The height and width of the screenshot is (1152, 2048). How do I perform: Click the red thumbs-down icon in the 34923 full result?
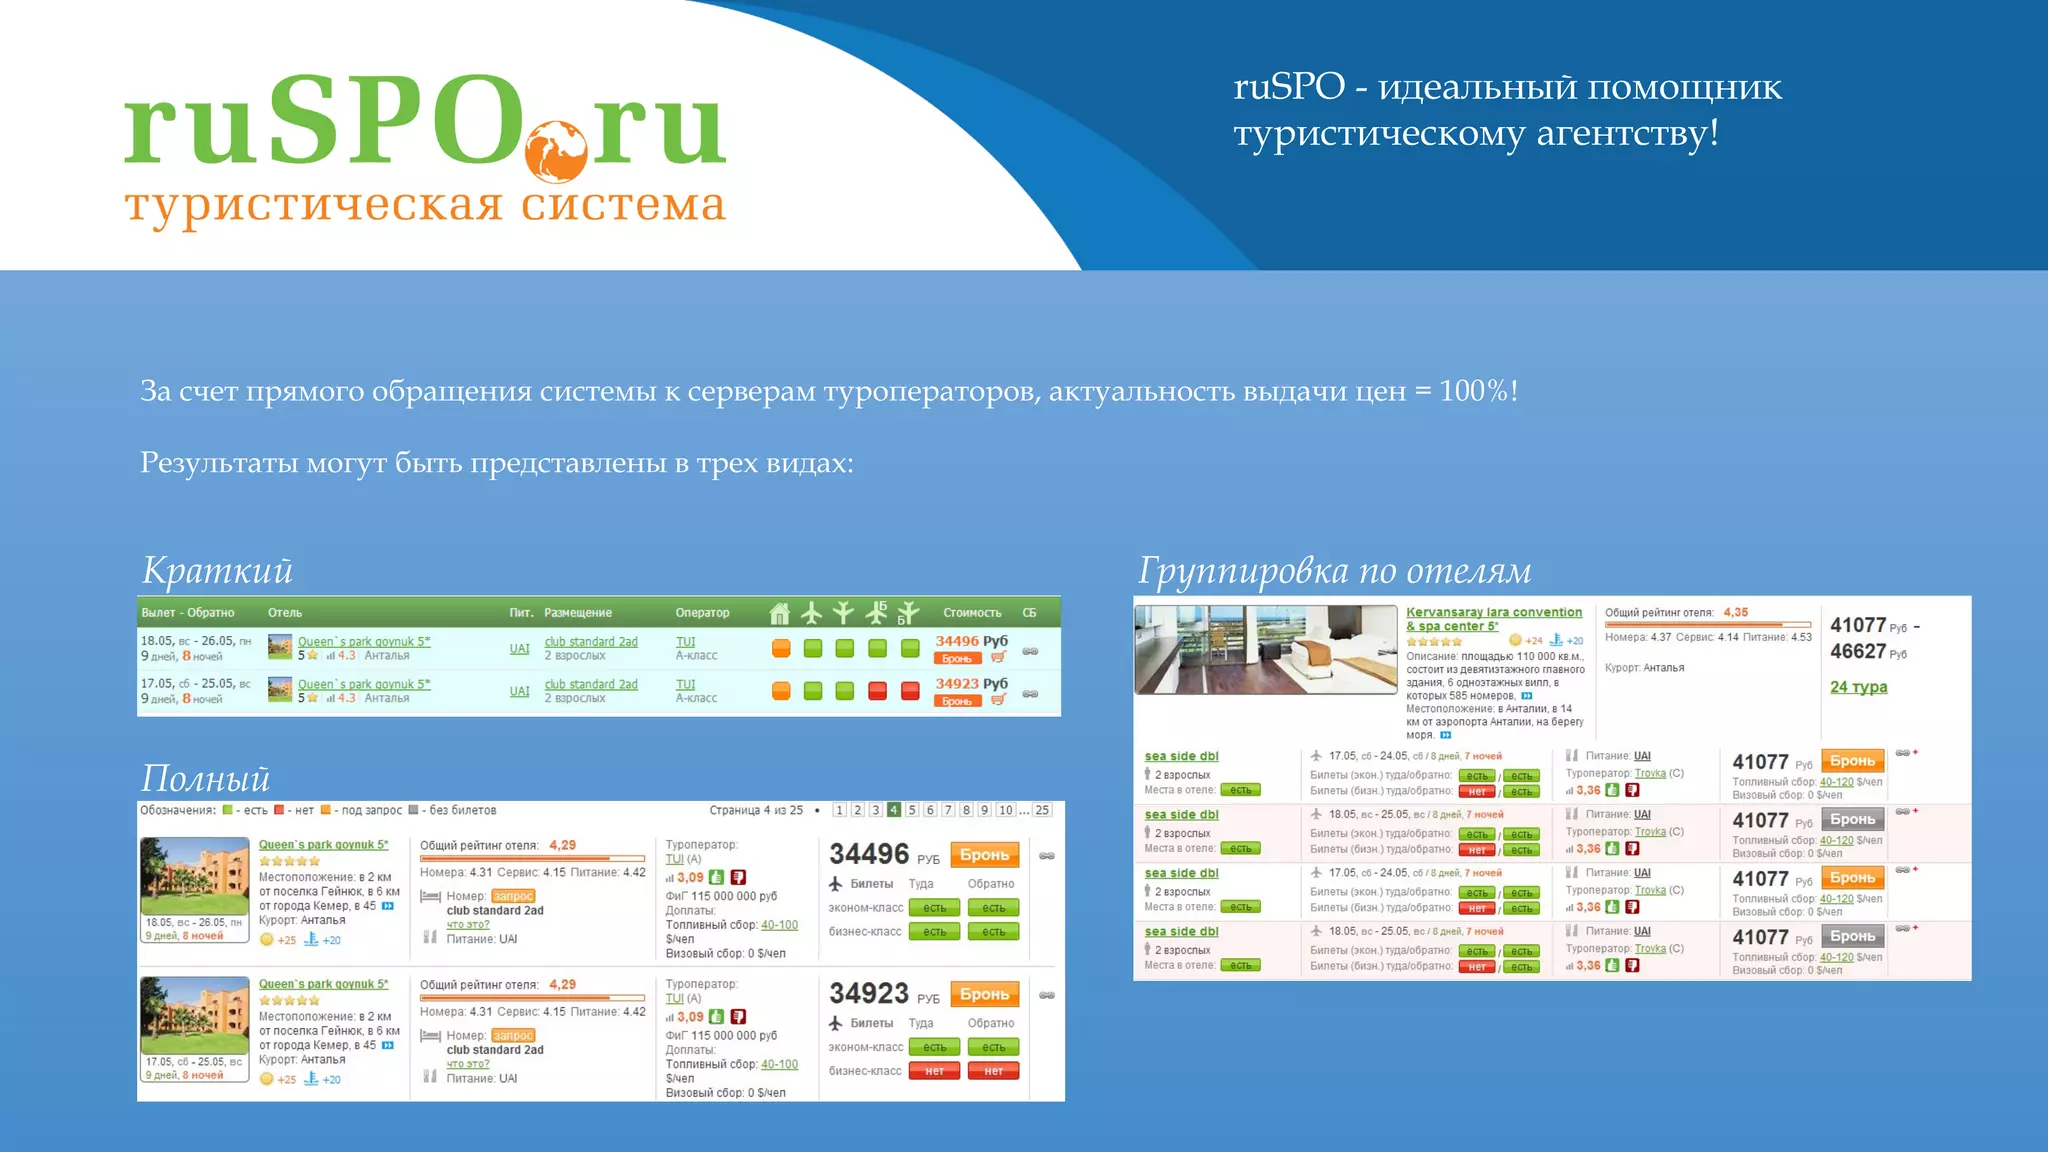(738, 1017)
